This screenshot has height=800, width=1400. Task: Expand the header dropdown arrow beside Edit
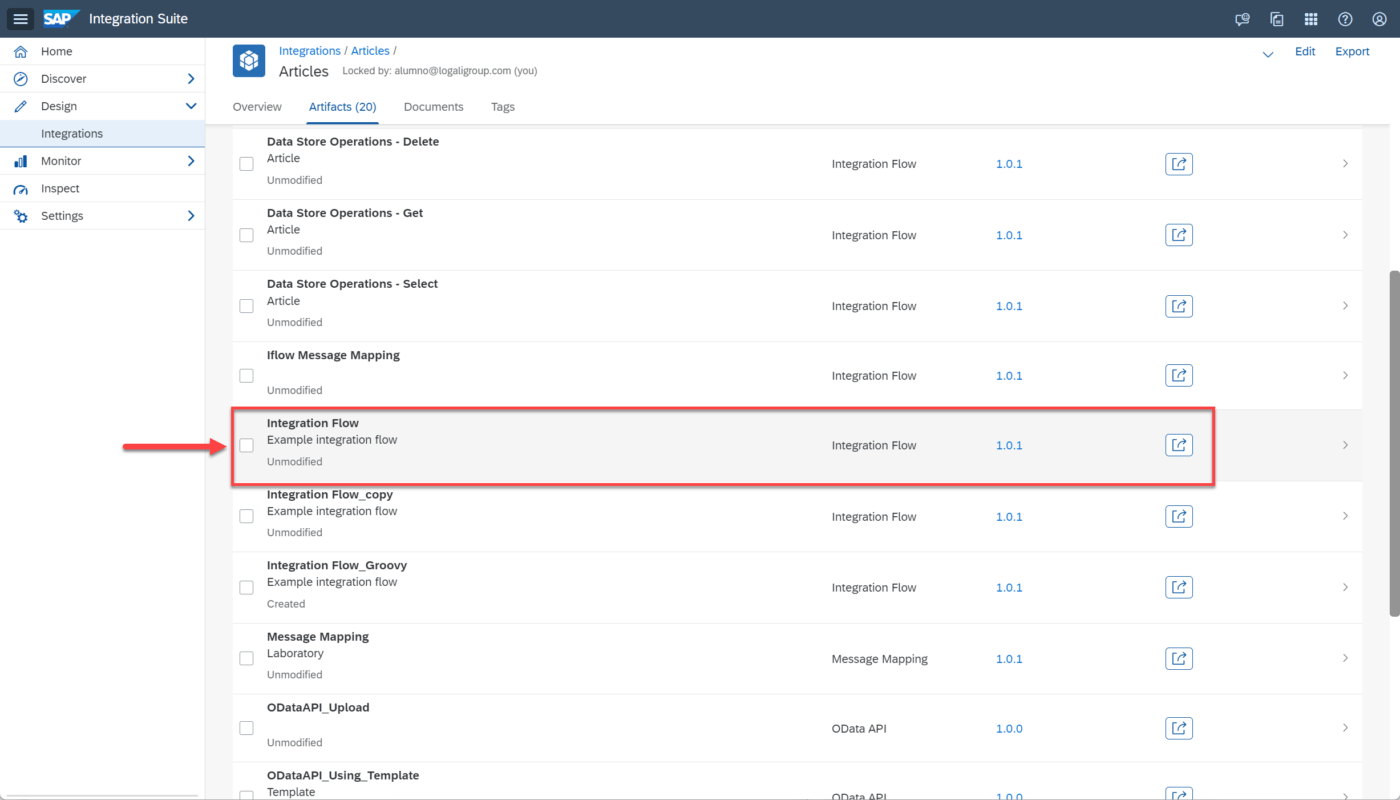[x=1268, y=54]
